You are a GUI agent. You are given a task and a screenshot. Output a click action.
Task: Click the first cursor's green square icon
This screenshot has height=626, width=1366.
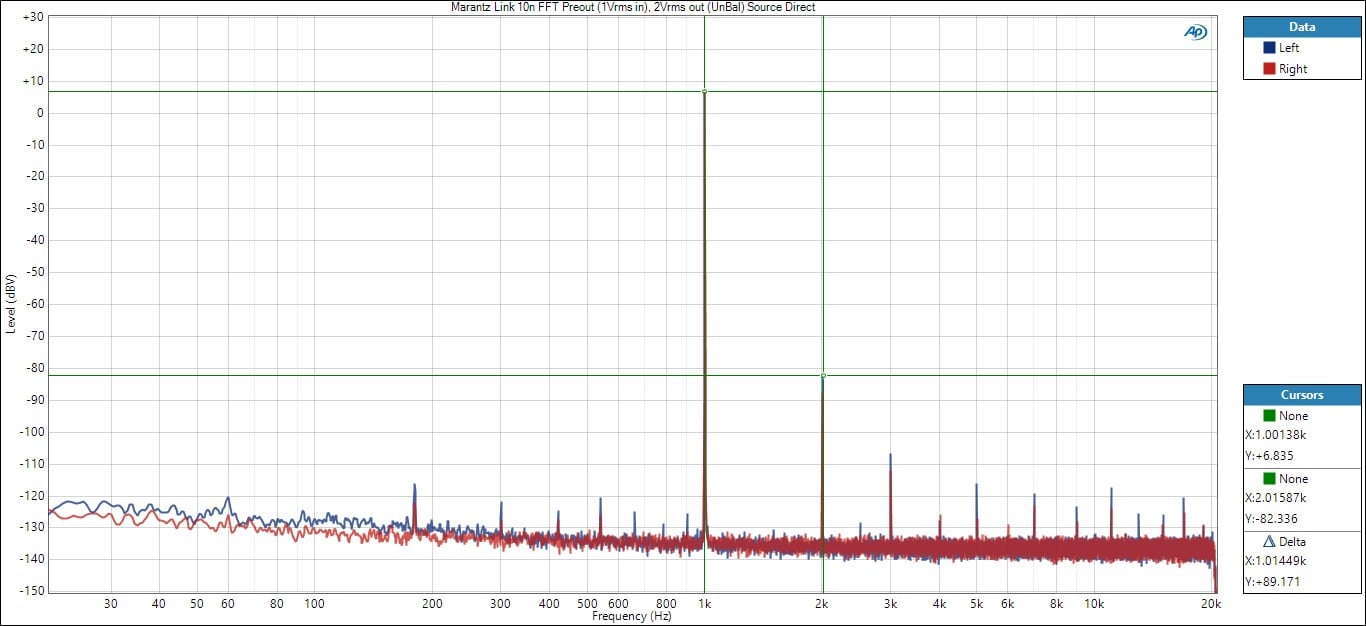tap(1269, 415)
